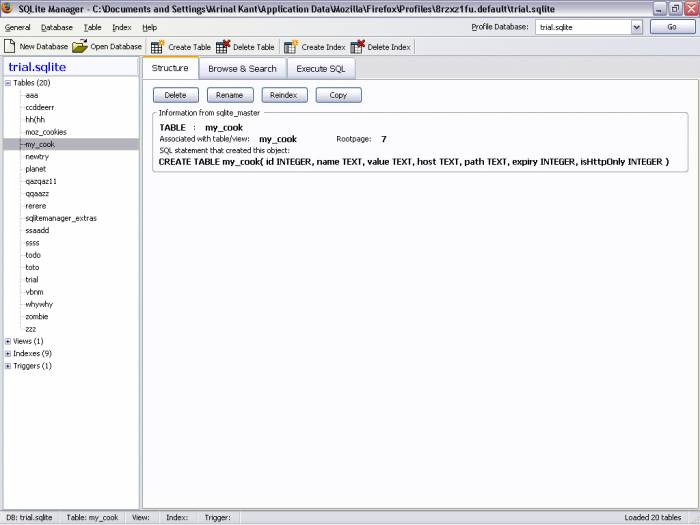Click the Reindex button
700x525 pixels.
click(284, 95)
